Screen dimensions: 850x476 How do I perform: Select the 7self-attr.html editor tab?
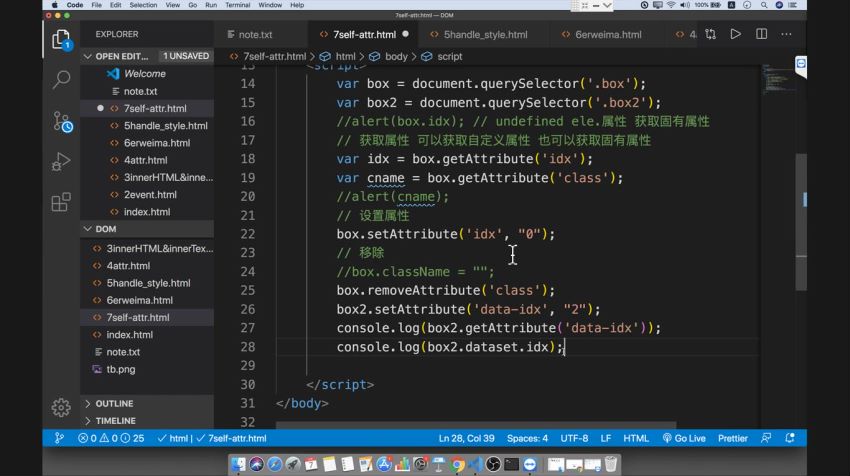tap(364, 34)
